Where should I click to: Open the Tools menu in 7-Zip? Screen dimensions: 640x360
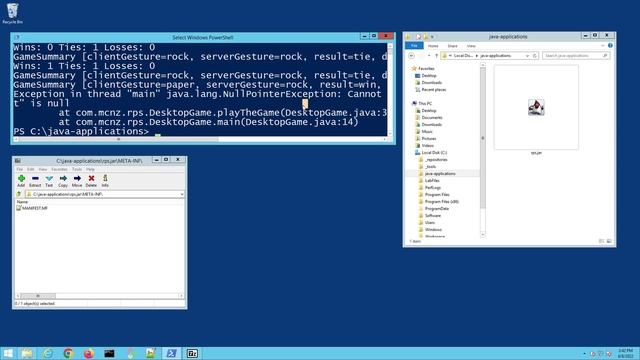click(77, 169)
